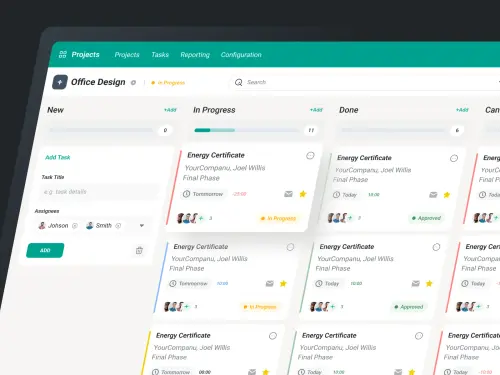Click mail icon on Done Today 18:00 card
Screen dimensions: 500x375
(433, 195)
